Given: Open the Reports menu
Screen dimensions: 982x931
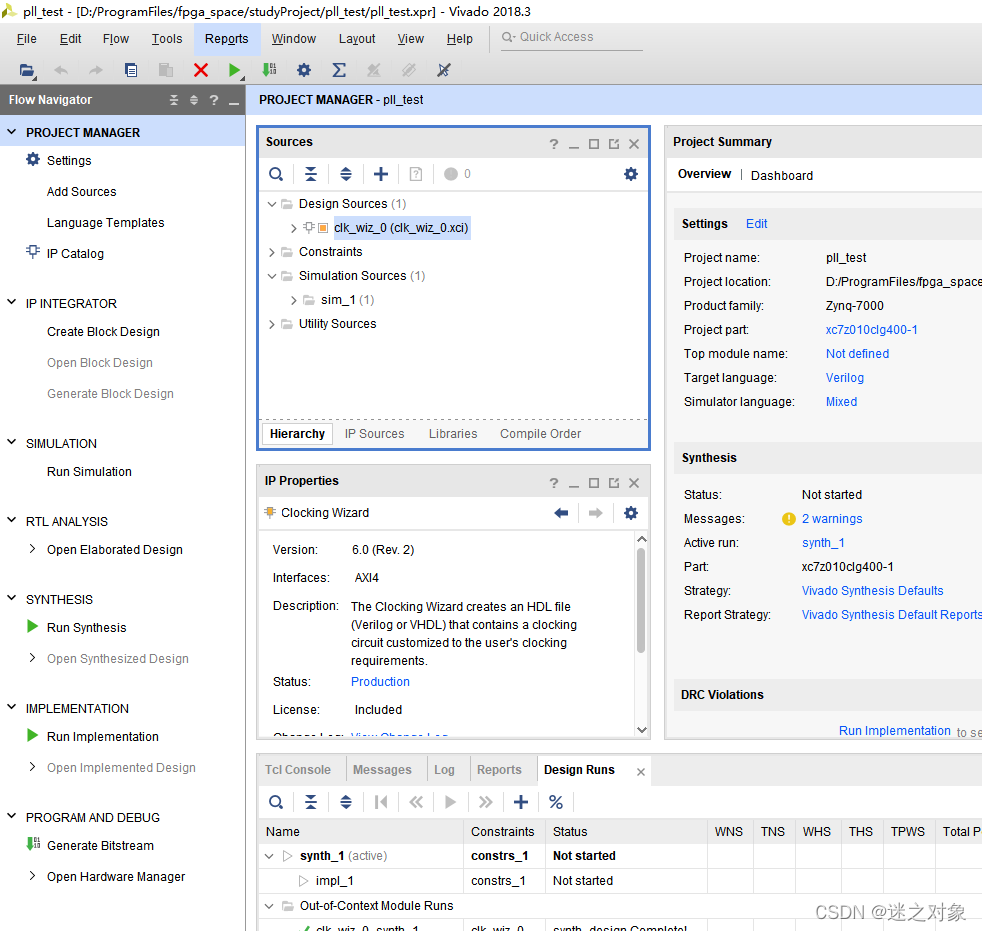Looking at the screenshot, I should (x=227, y=39).
